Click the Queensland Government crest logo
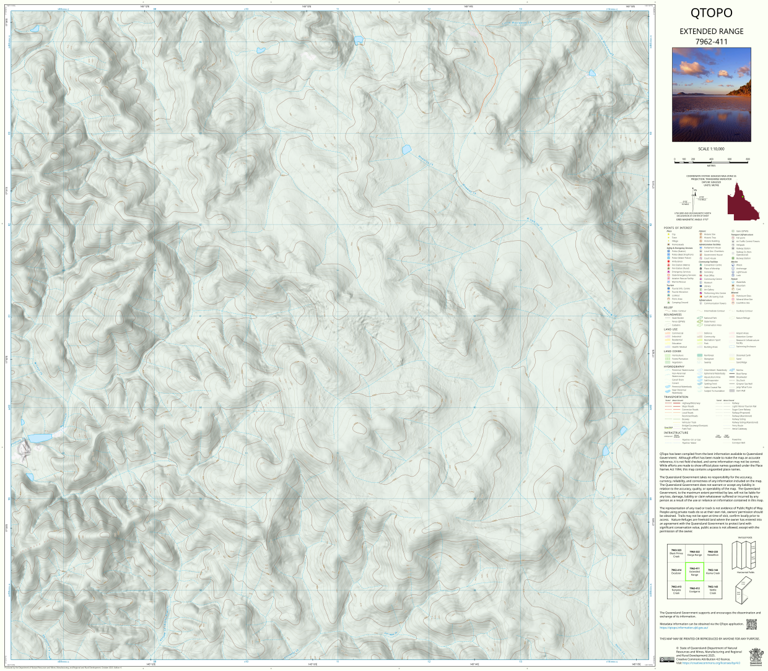 pyautogui.click(x=756, y=657)
